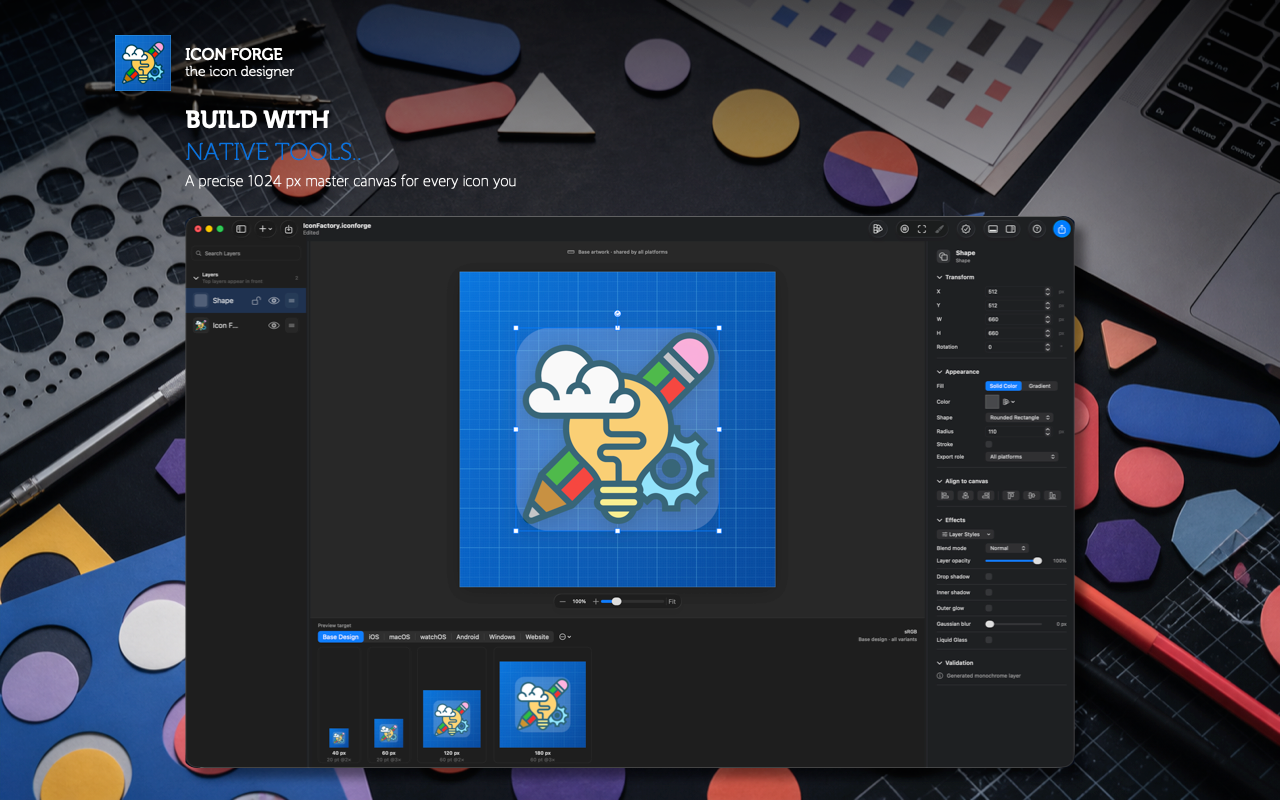The width and height of the screenshot is (1280, 800).
Task: Open the add layer plus menu
Action: tap(265, 229)
